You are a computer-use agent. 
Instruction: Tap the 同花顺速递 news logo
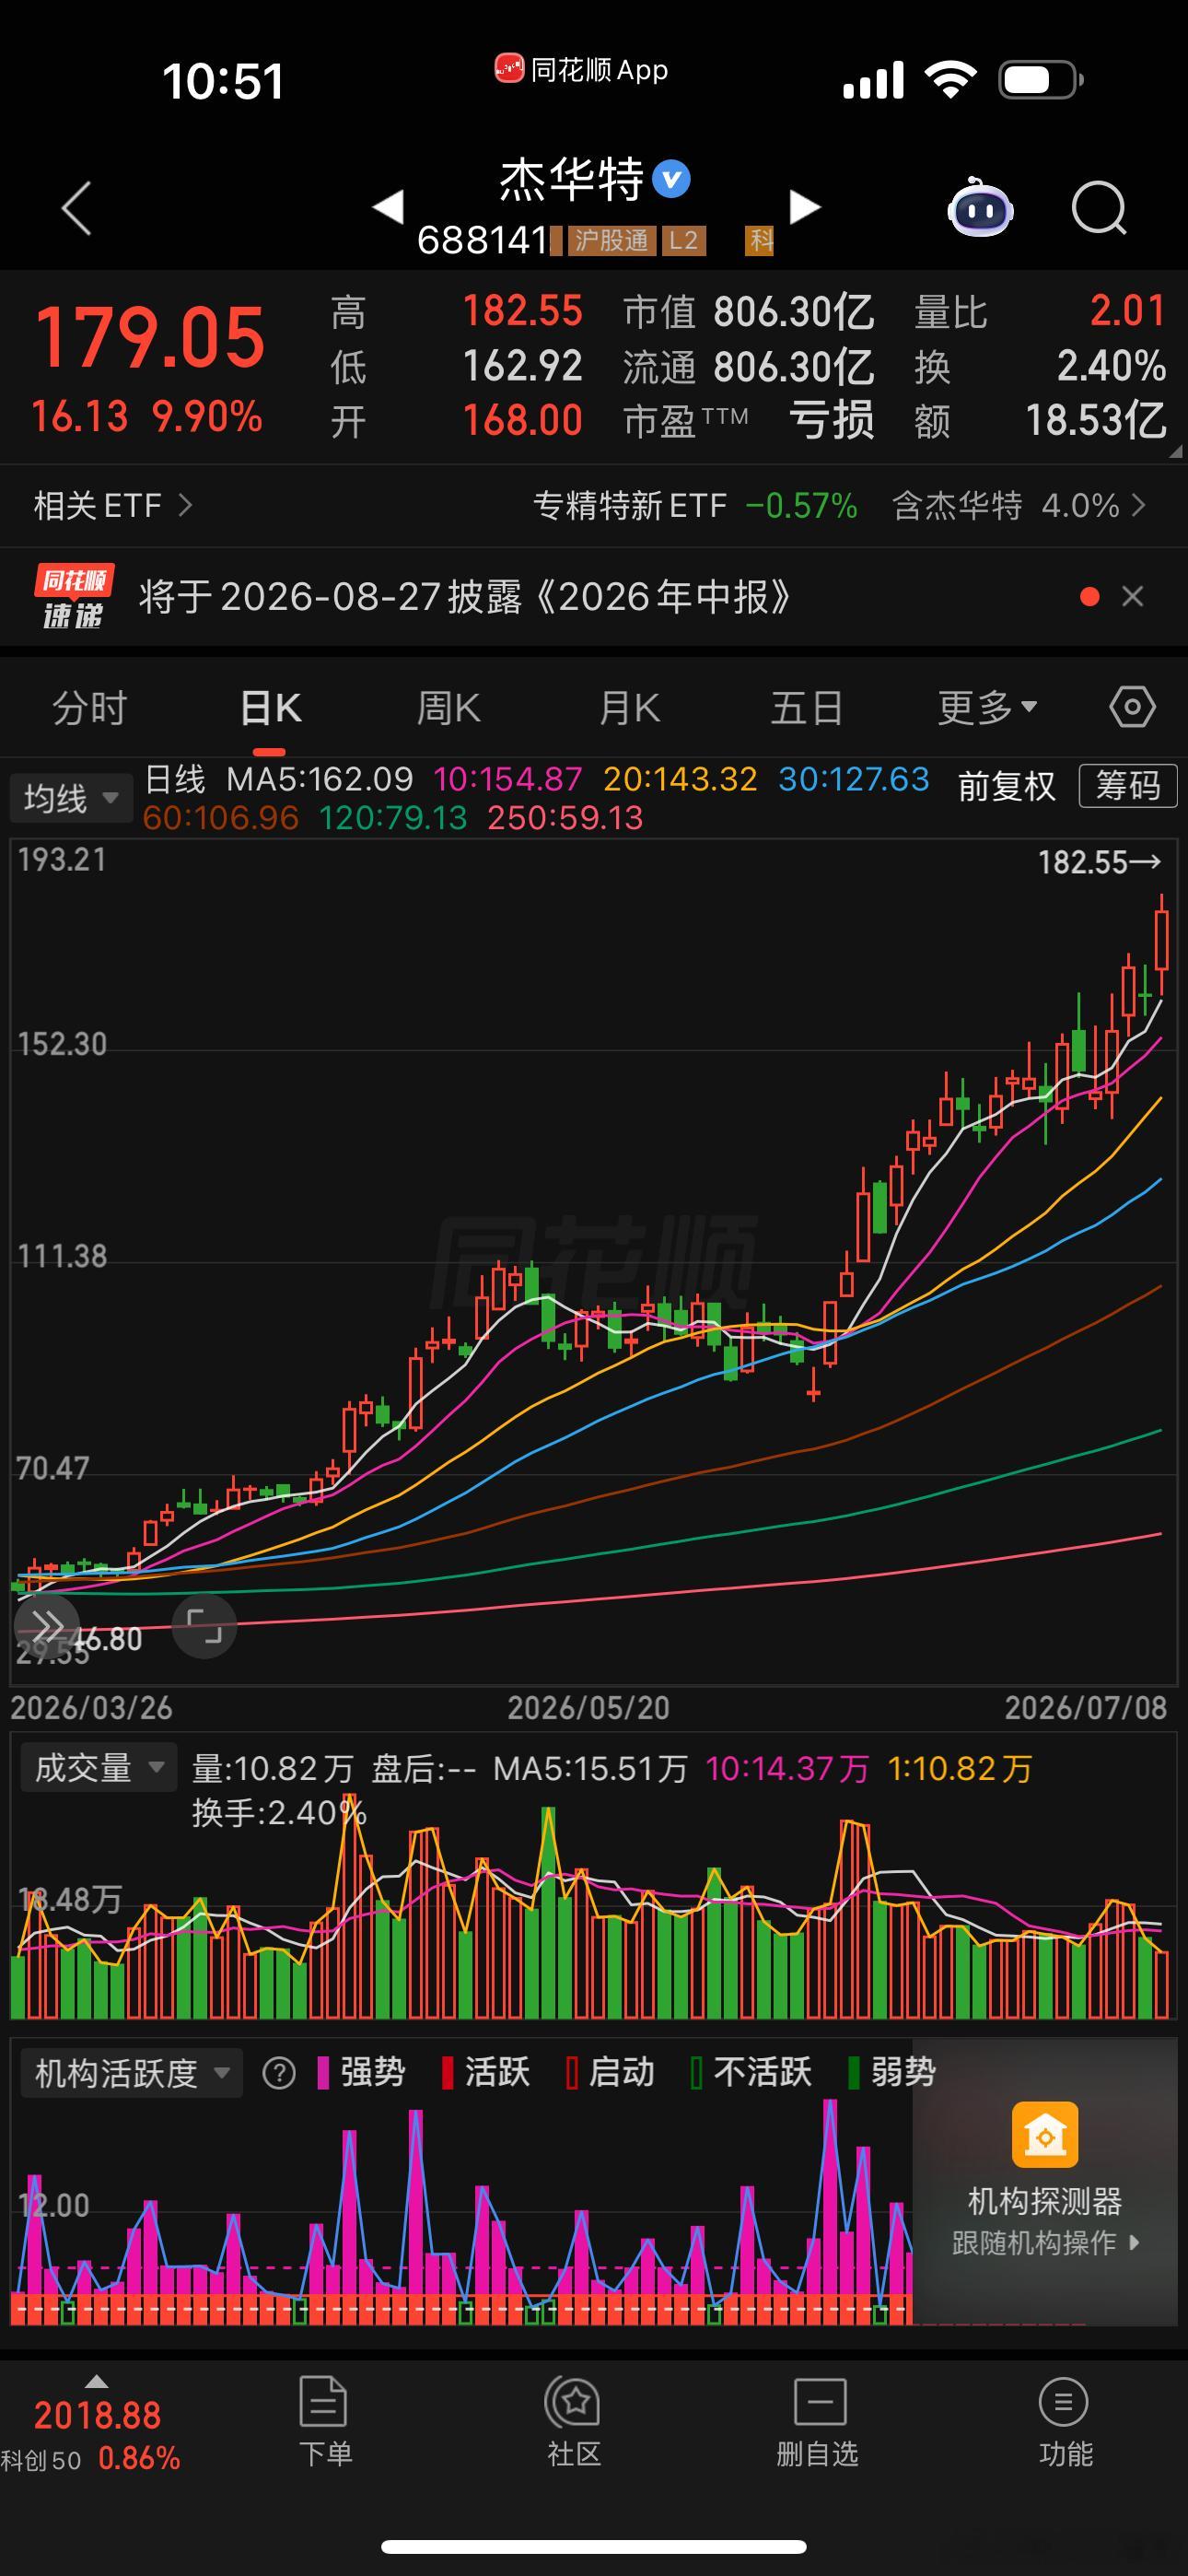point(73,596)
